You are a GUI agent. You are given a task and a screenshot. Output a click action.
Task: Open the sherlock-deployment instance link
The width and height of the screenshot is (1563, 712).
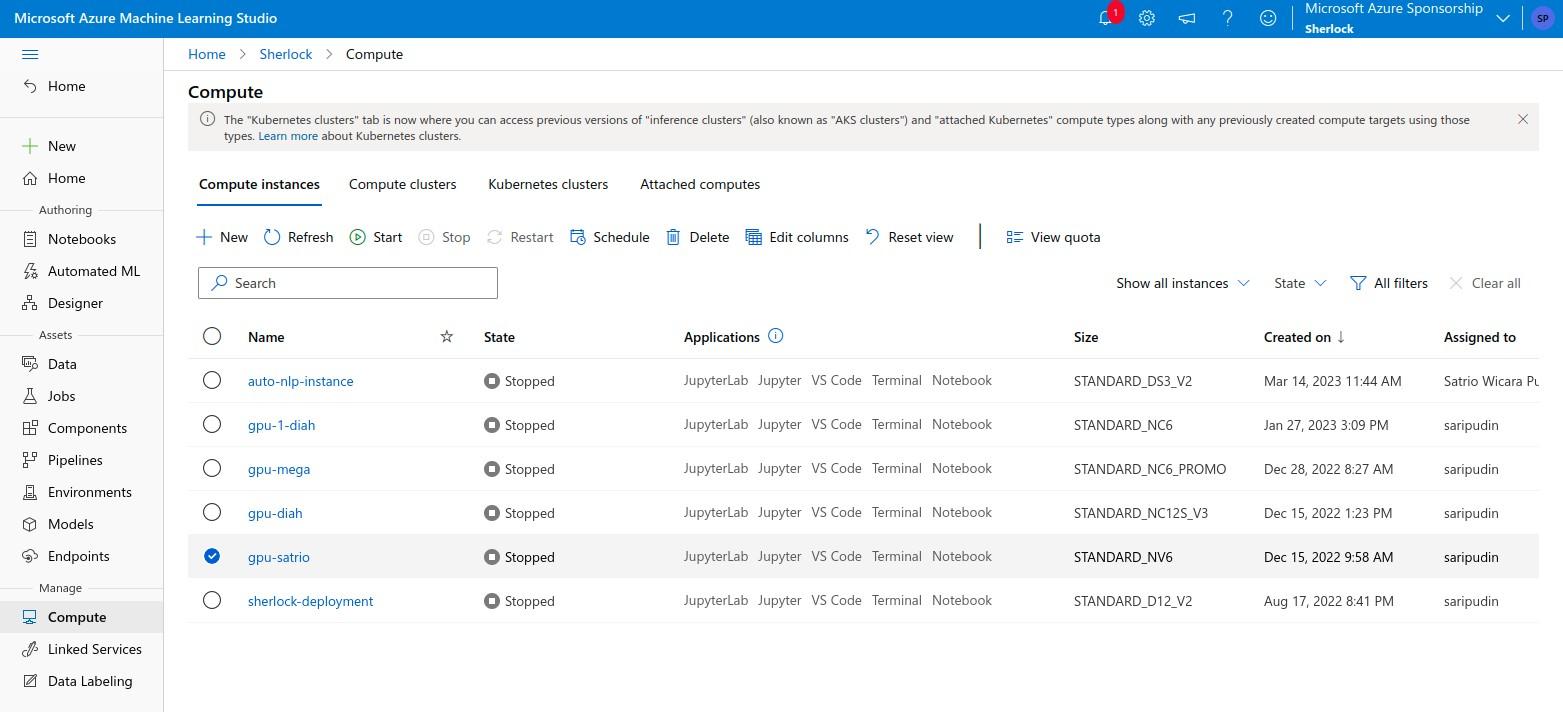[310, 601]
